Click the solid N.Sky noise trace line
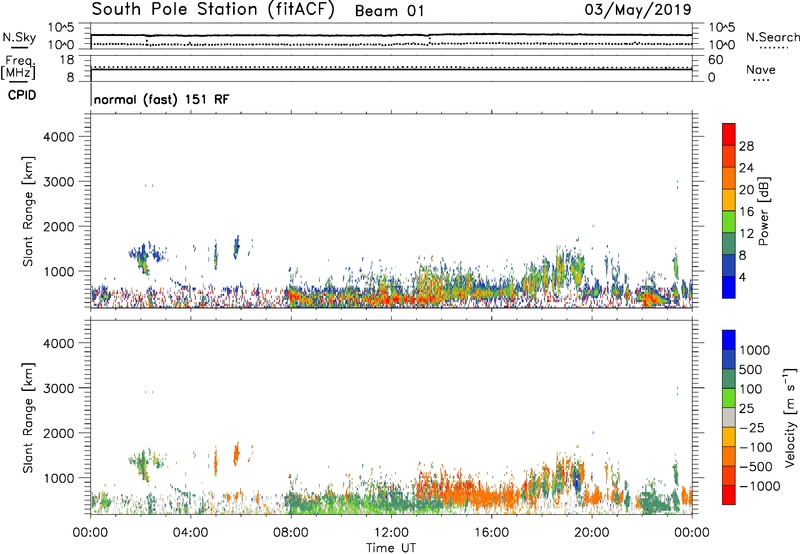The height and width of the screenshot is (554, 800). [391, 35]
